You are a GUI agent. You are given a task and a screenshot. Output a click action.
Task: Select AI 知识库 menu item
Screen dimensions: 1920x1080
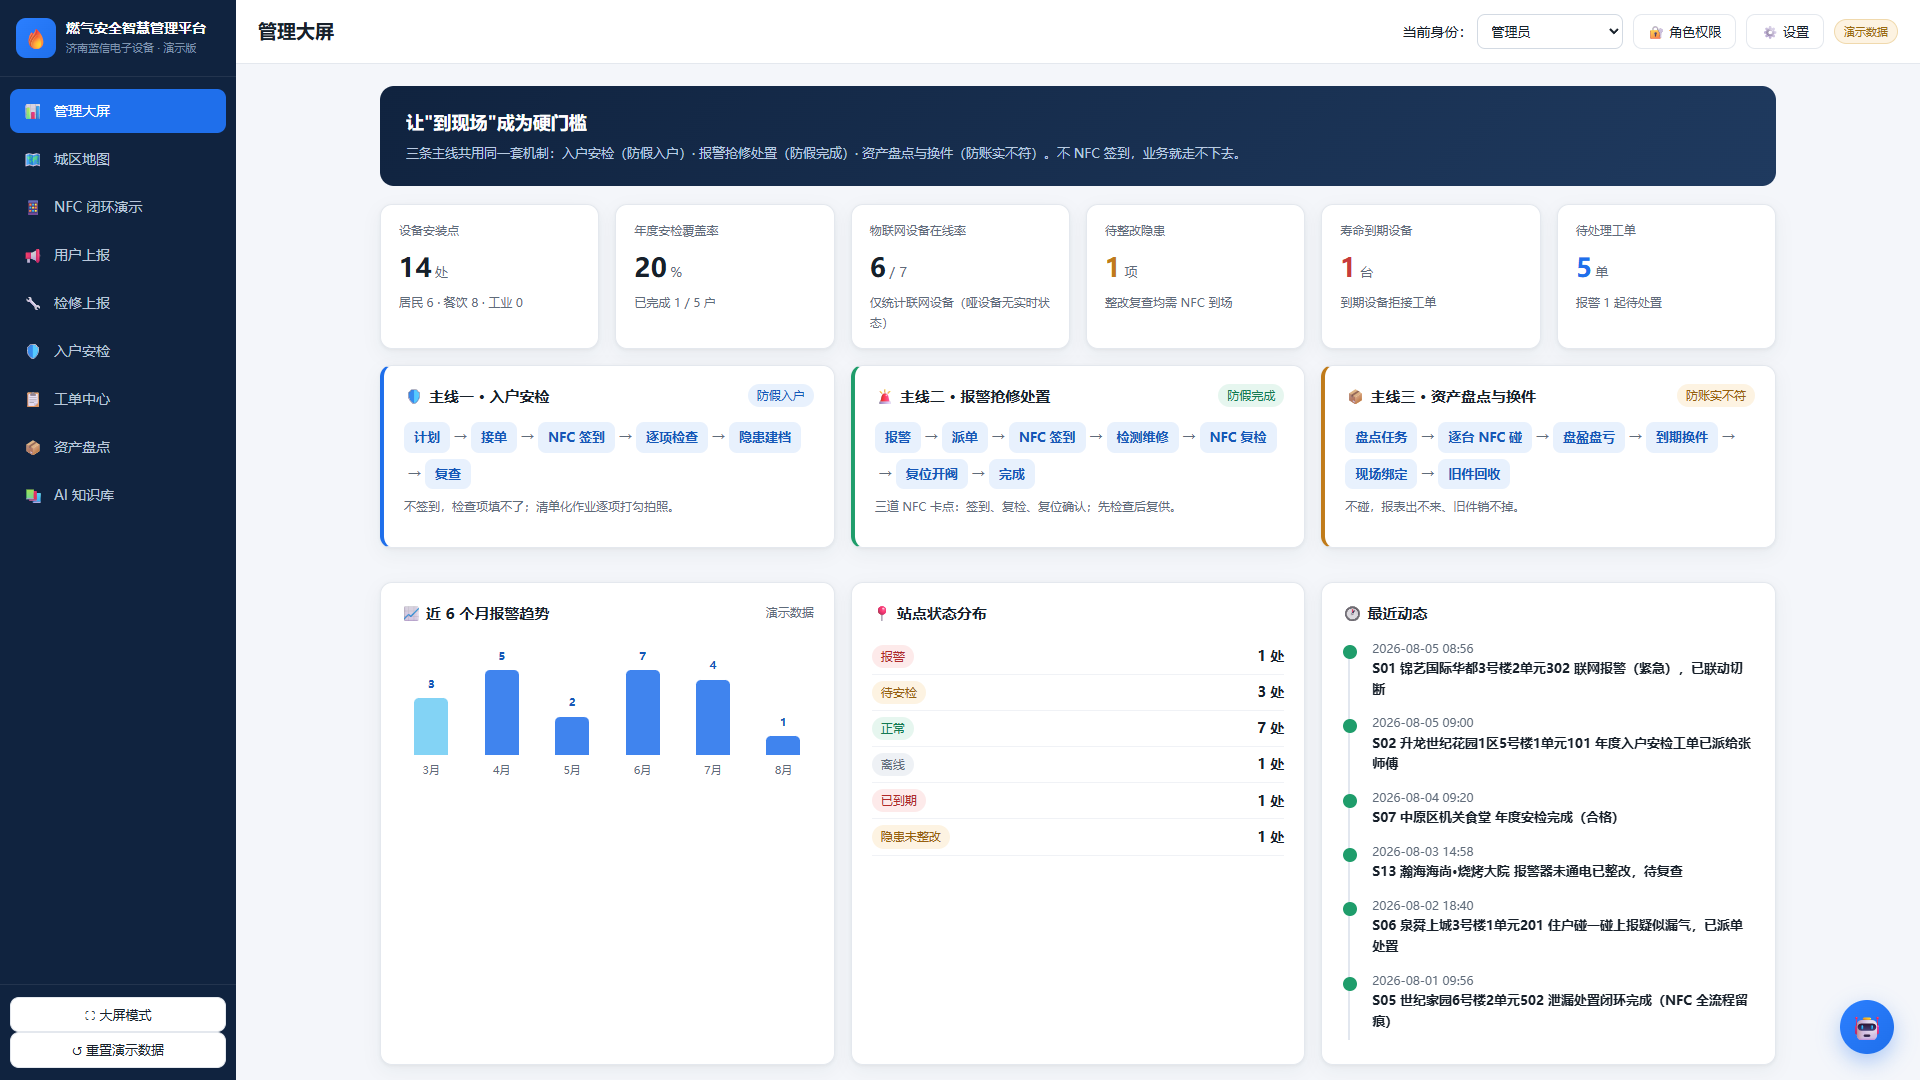click(118, 495)
